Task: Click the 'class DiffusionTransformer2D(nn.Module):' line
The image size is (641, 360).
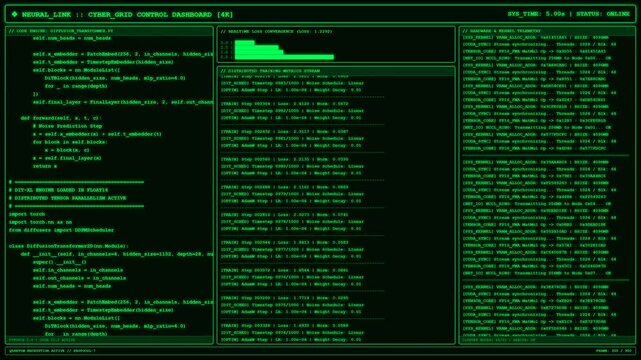Action: pos(69,246)
